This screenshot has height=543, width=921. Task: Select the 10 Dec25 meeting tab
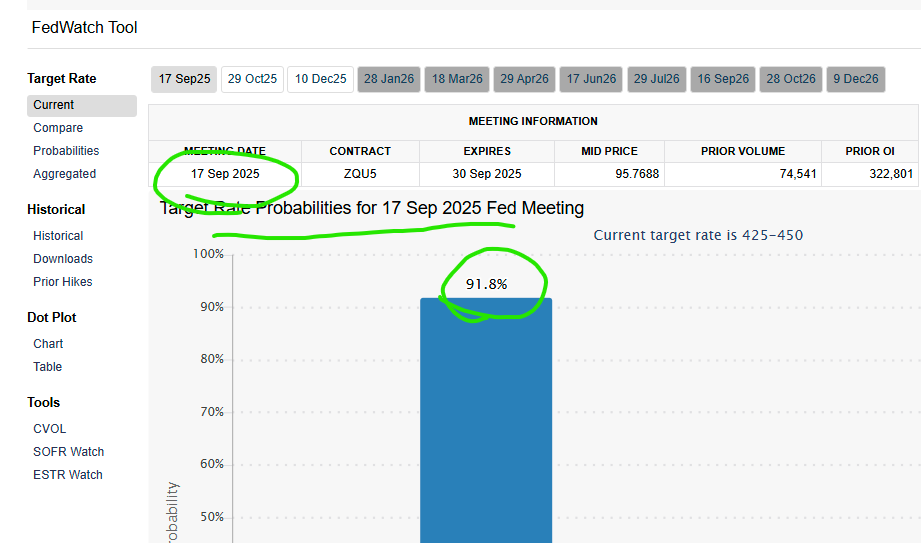point(320,79)
